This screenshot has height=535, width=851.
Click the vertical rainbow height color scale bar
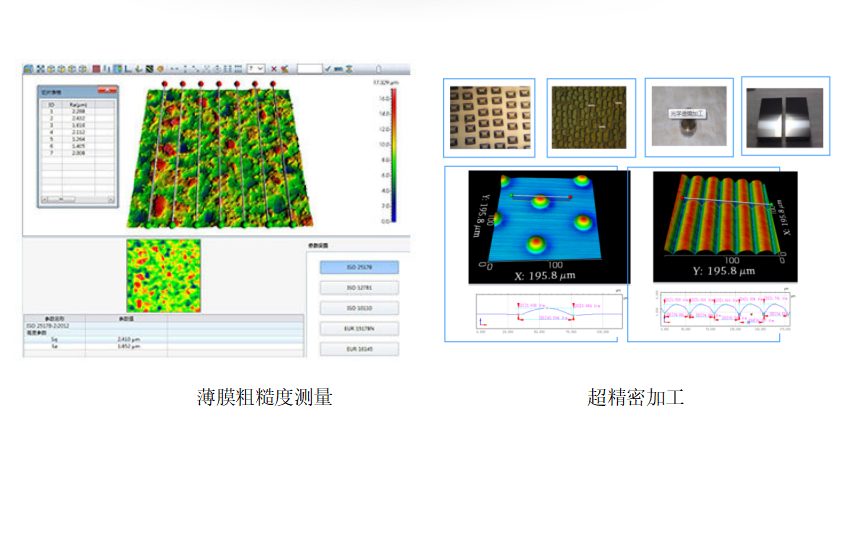(393, 155)
